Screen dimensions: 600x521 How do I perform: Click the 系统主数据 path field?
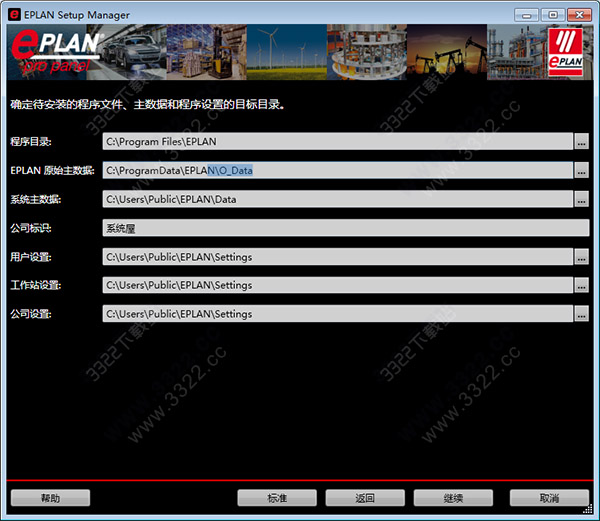(338, 199)
